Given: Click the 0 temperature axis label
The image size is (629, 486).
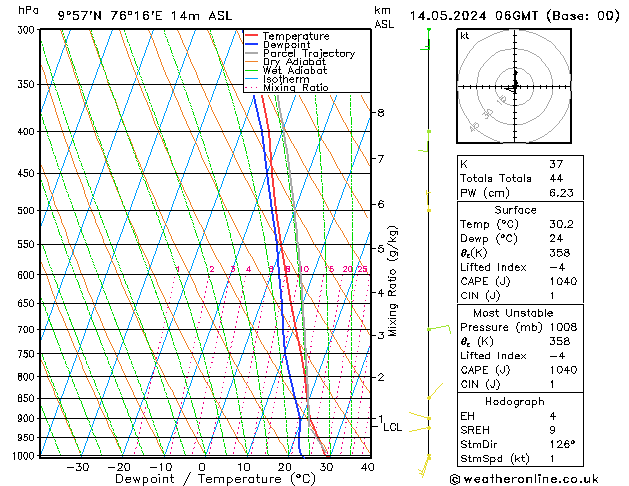Looking at the screenshot, I should pos(202,467).
